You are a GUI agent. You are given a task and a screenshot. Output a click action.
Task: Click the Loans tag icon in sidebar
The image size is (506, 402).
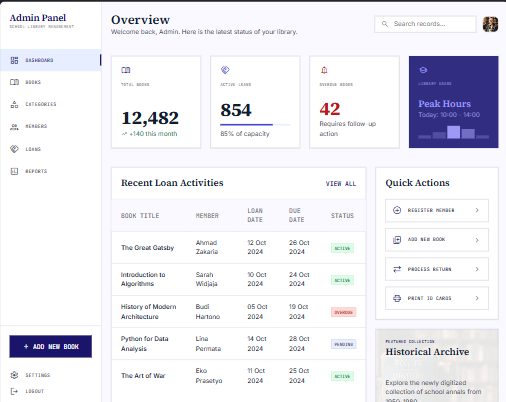(14, 149)
